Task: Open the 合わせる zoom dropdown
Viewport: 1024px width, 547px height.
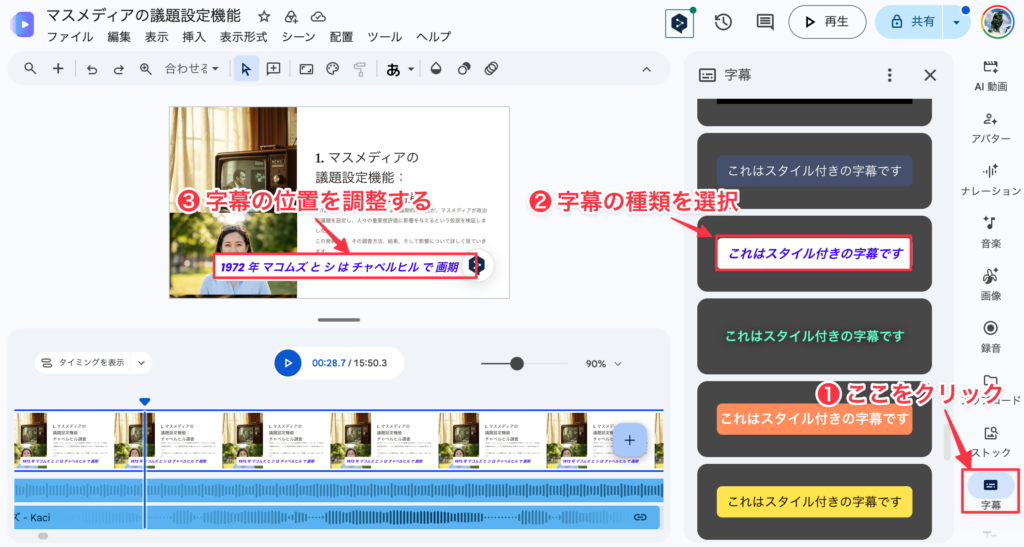Action: tap(191, 69)
